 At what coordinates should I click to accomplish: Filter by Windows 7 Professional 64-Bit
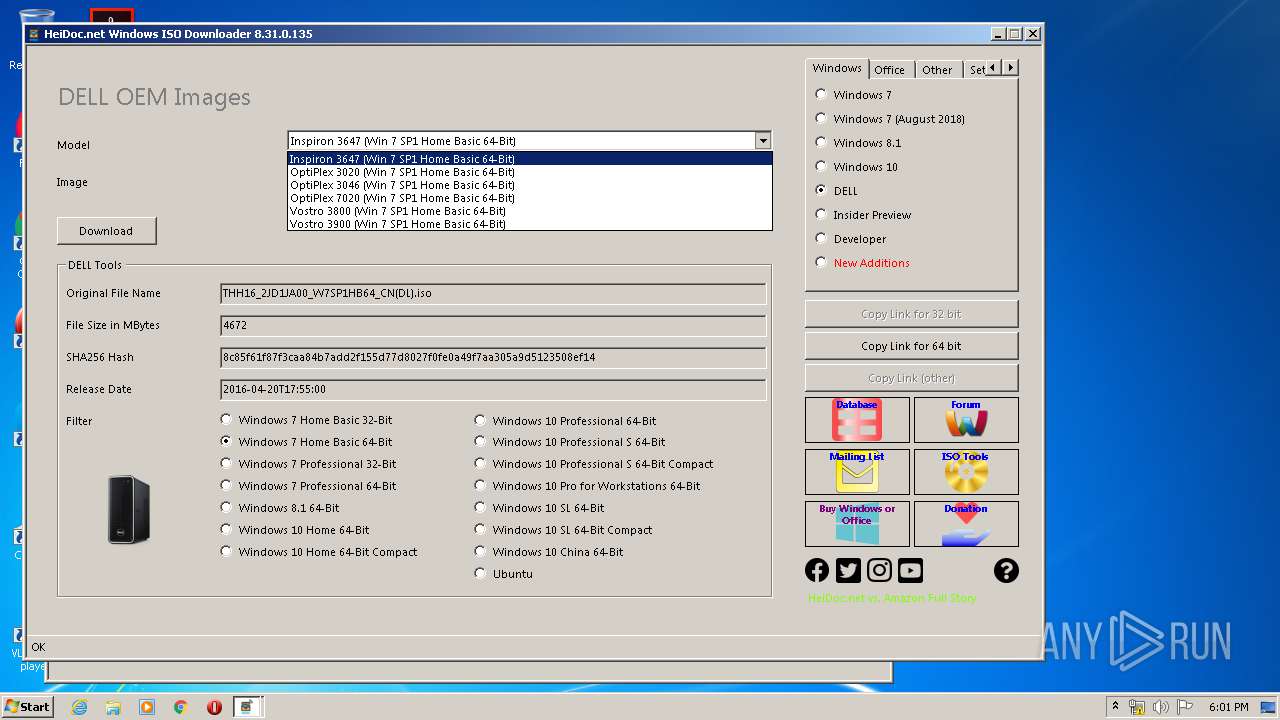click(x=226, y=486)
